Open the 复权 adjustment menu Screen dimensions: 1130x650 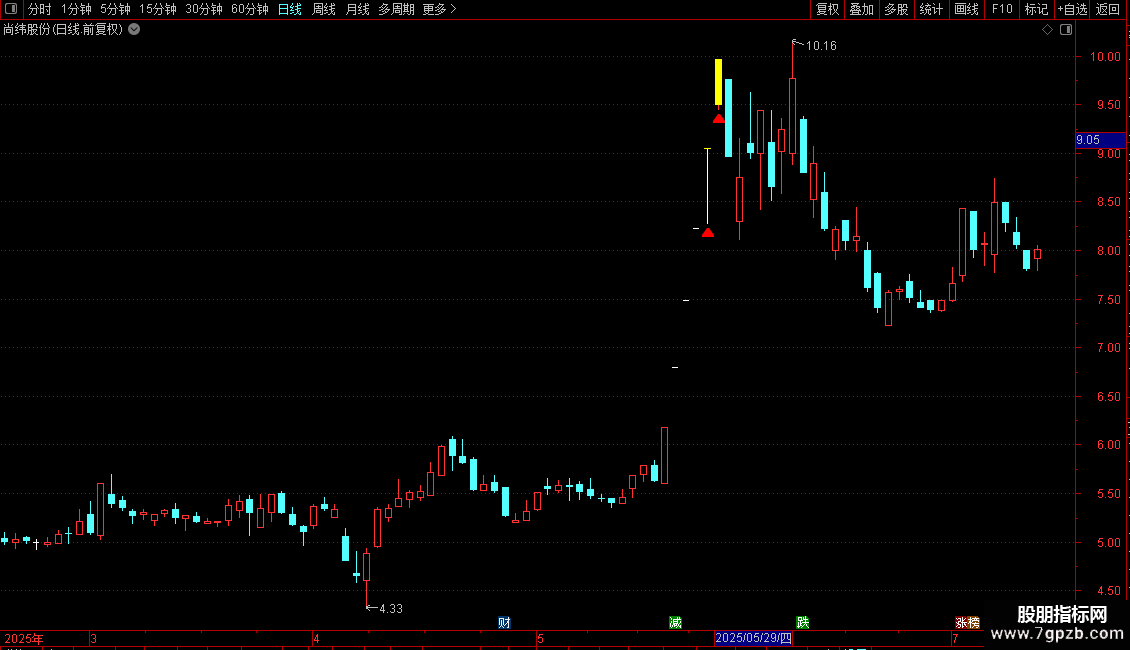827,9
